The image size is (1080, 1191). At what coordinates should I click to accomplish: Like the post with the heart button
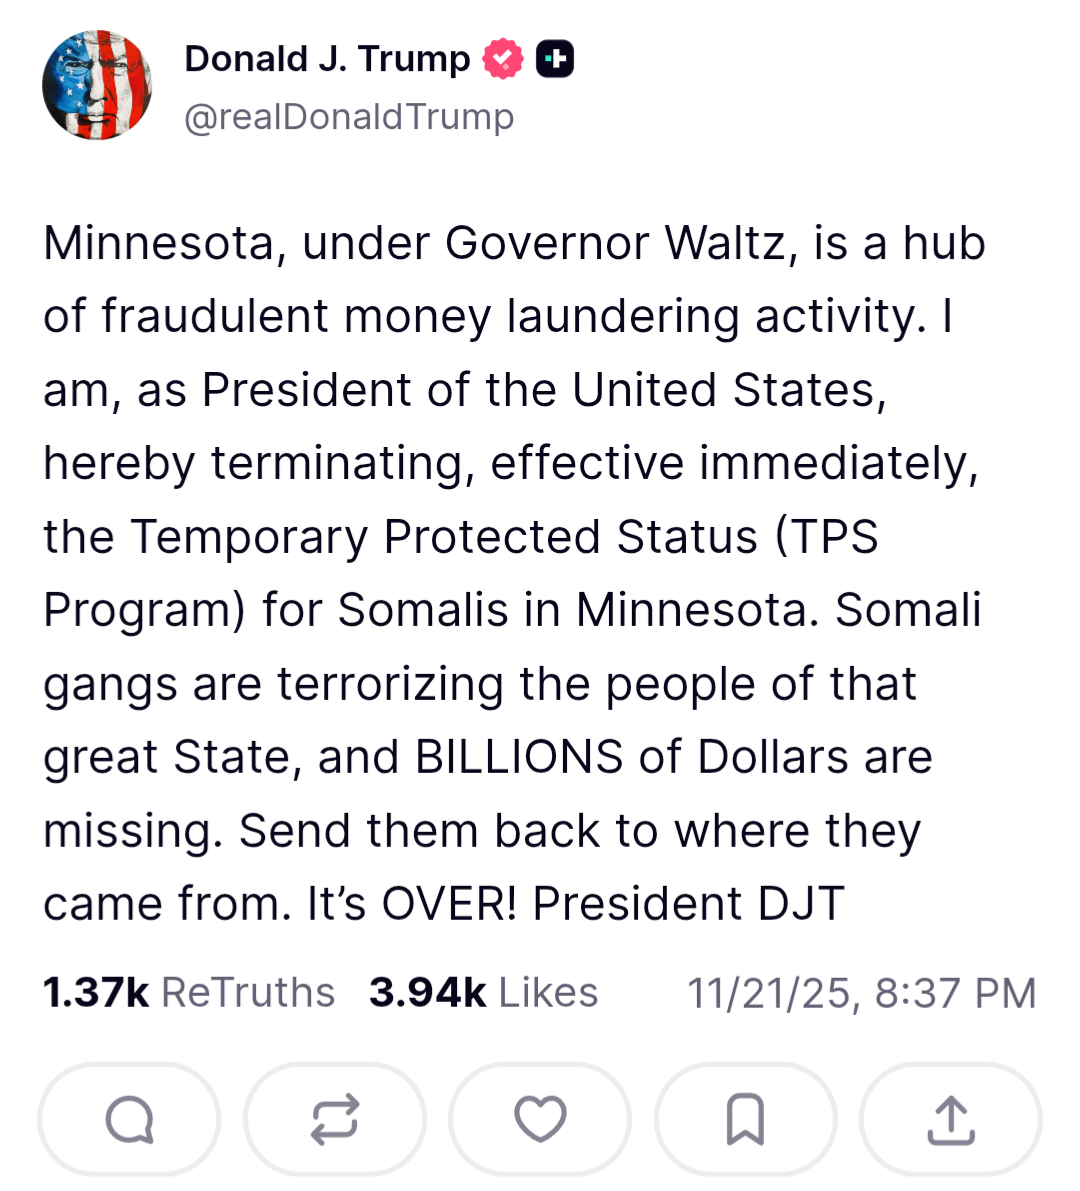540,1119
